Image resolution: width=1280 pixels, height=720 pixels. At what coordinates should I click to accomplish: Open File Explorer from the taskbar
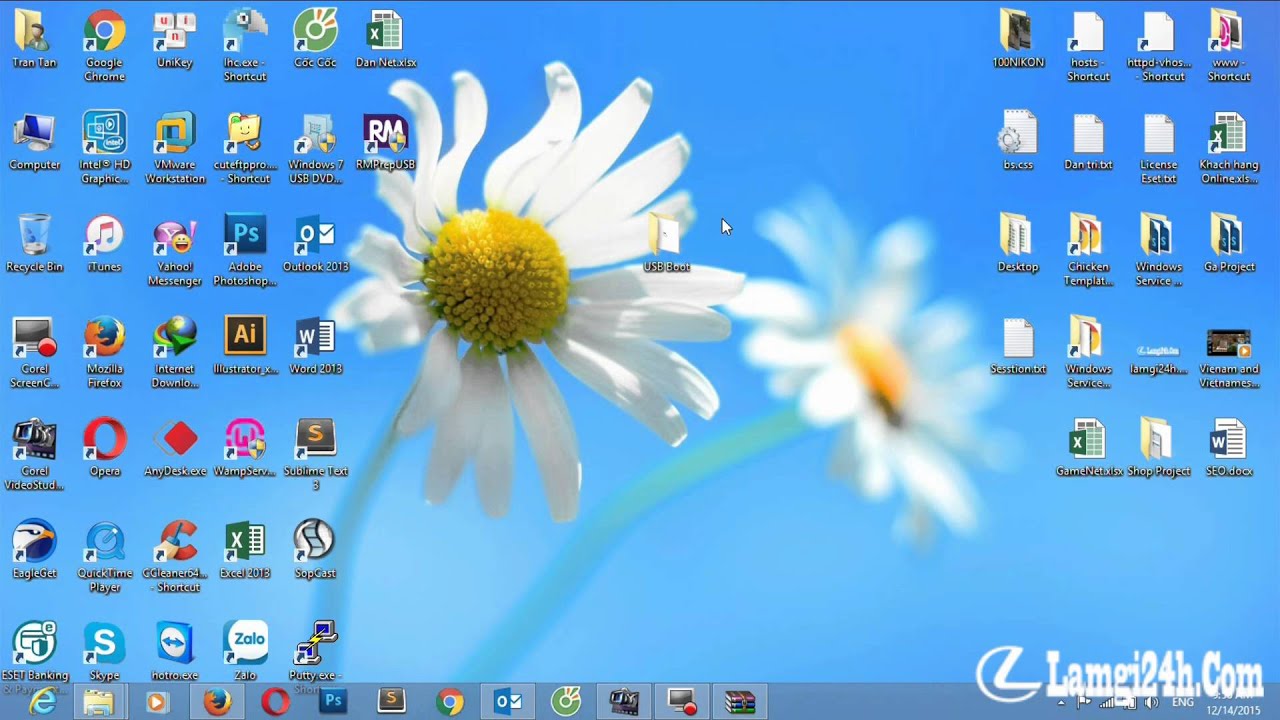point(98,702)
